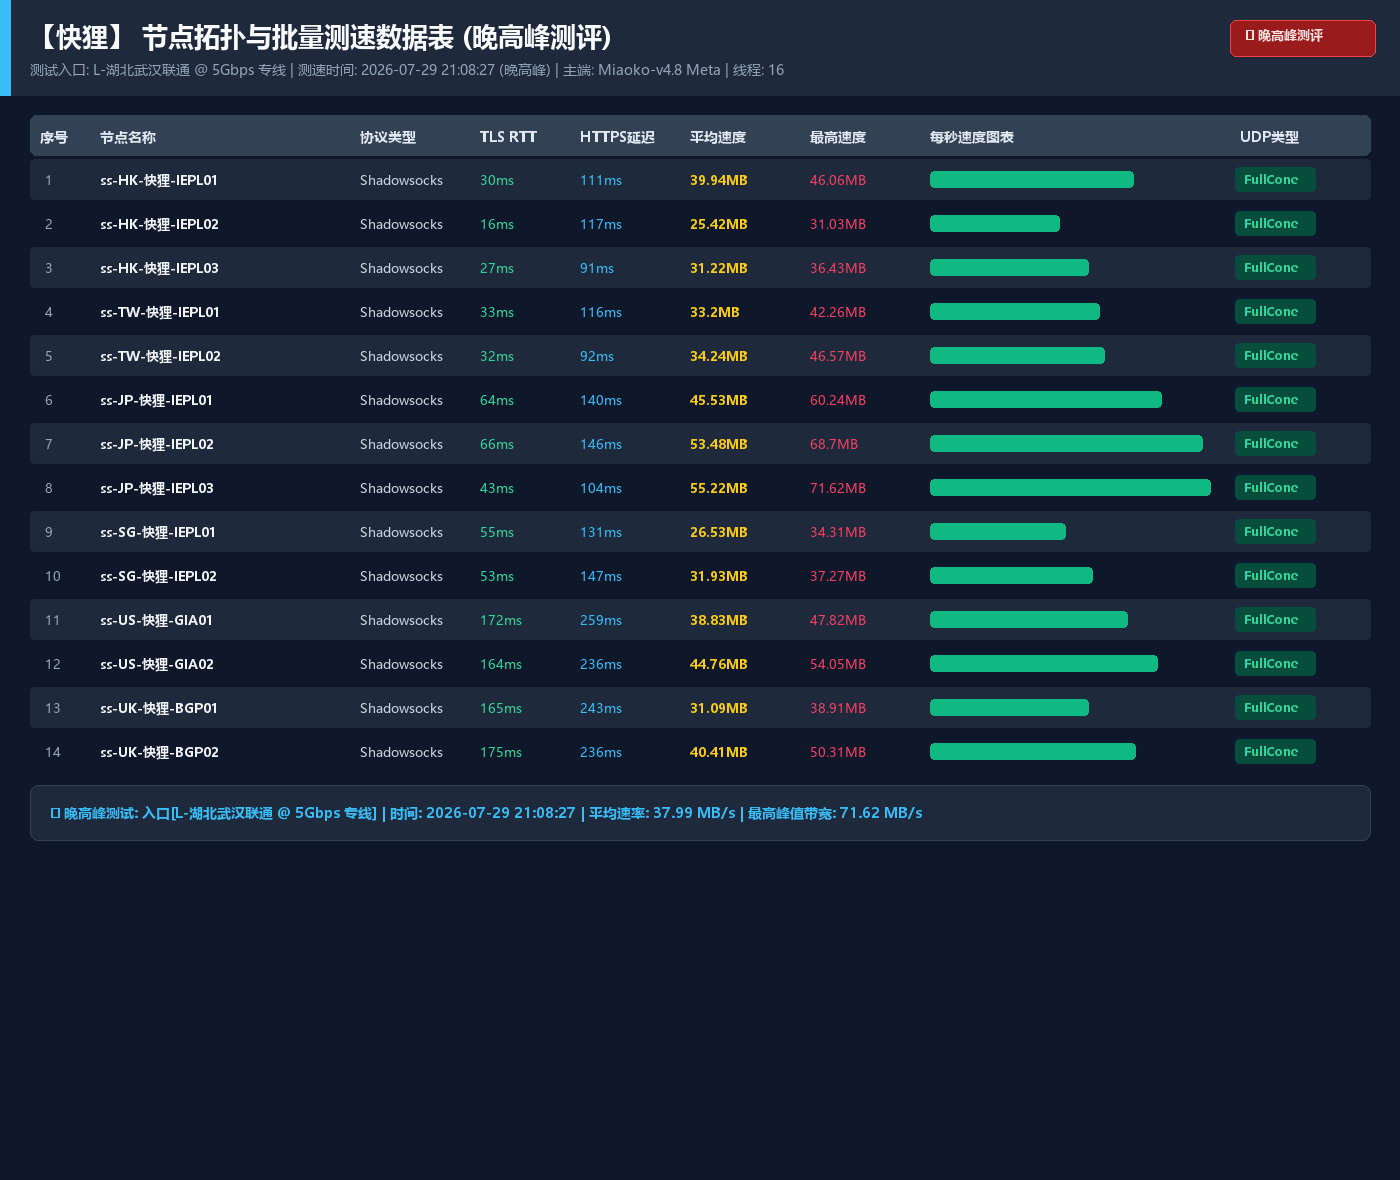Select node ss-UK-快狸-BGP01
The height and width of the screenshot is (1180, 1400).
pyautogui.click(x=159, y=708)
